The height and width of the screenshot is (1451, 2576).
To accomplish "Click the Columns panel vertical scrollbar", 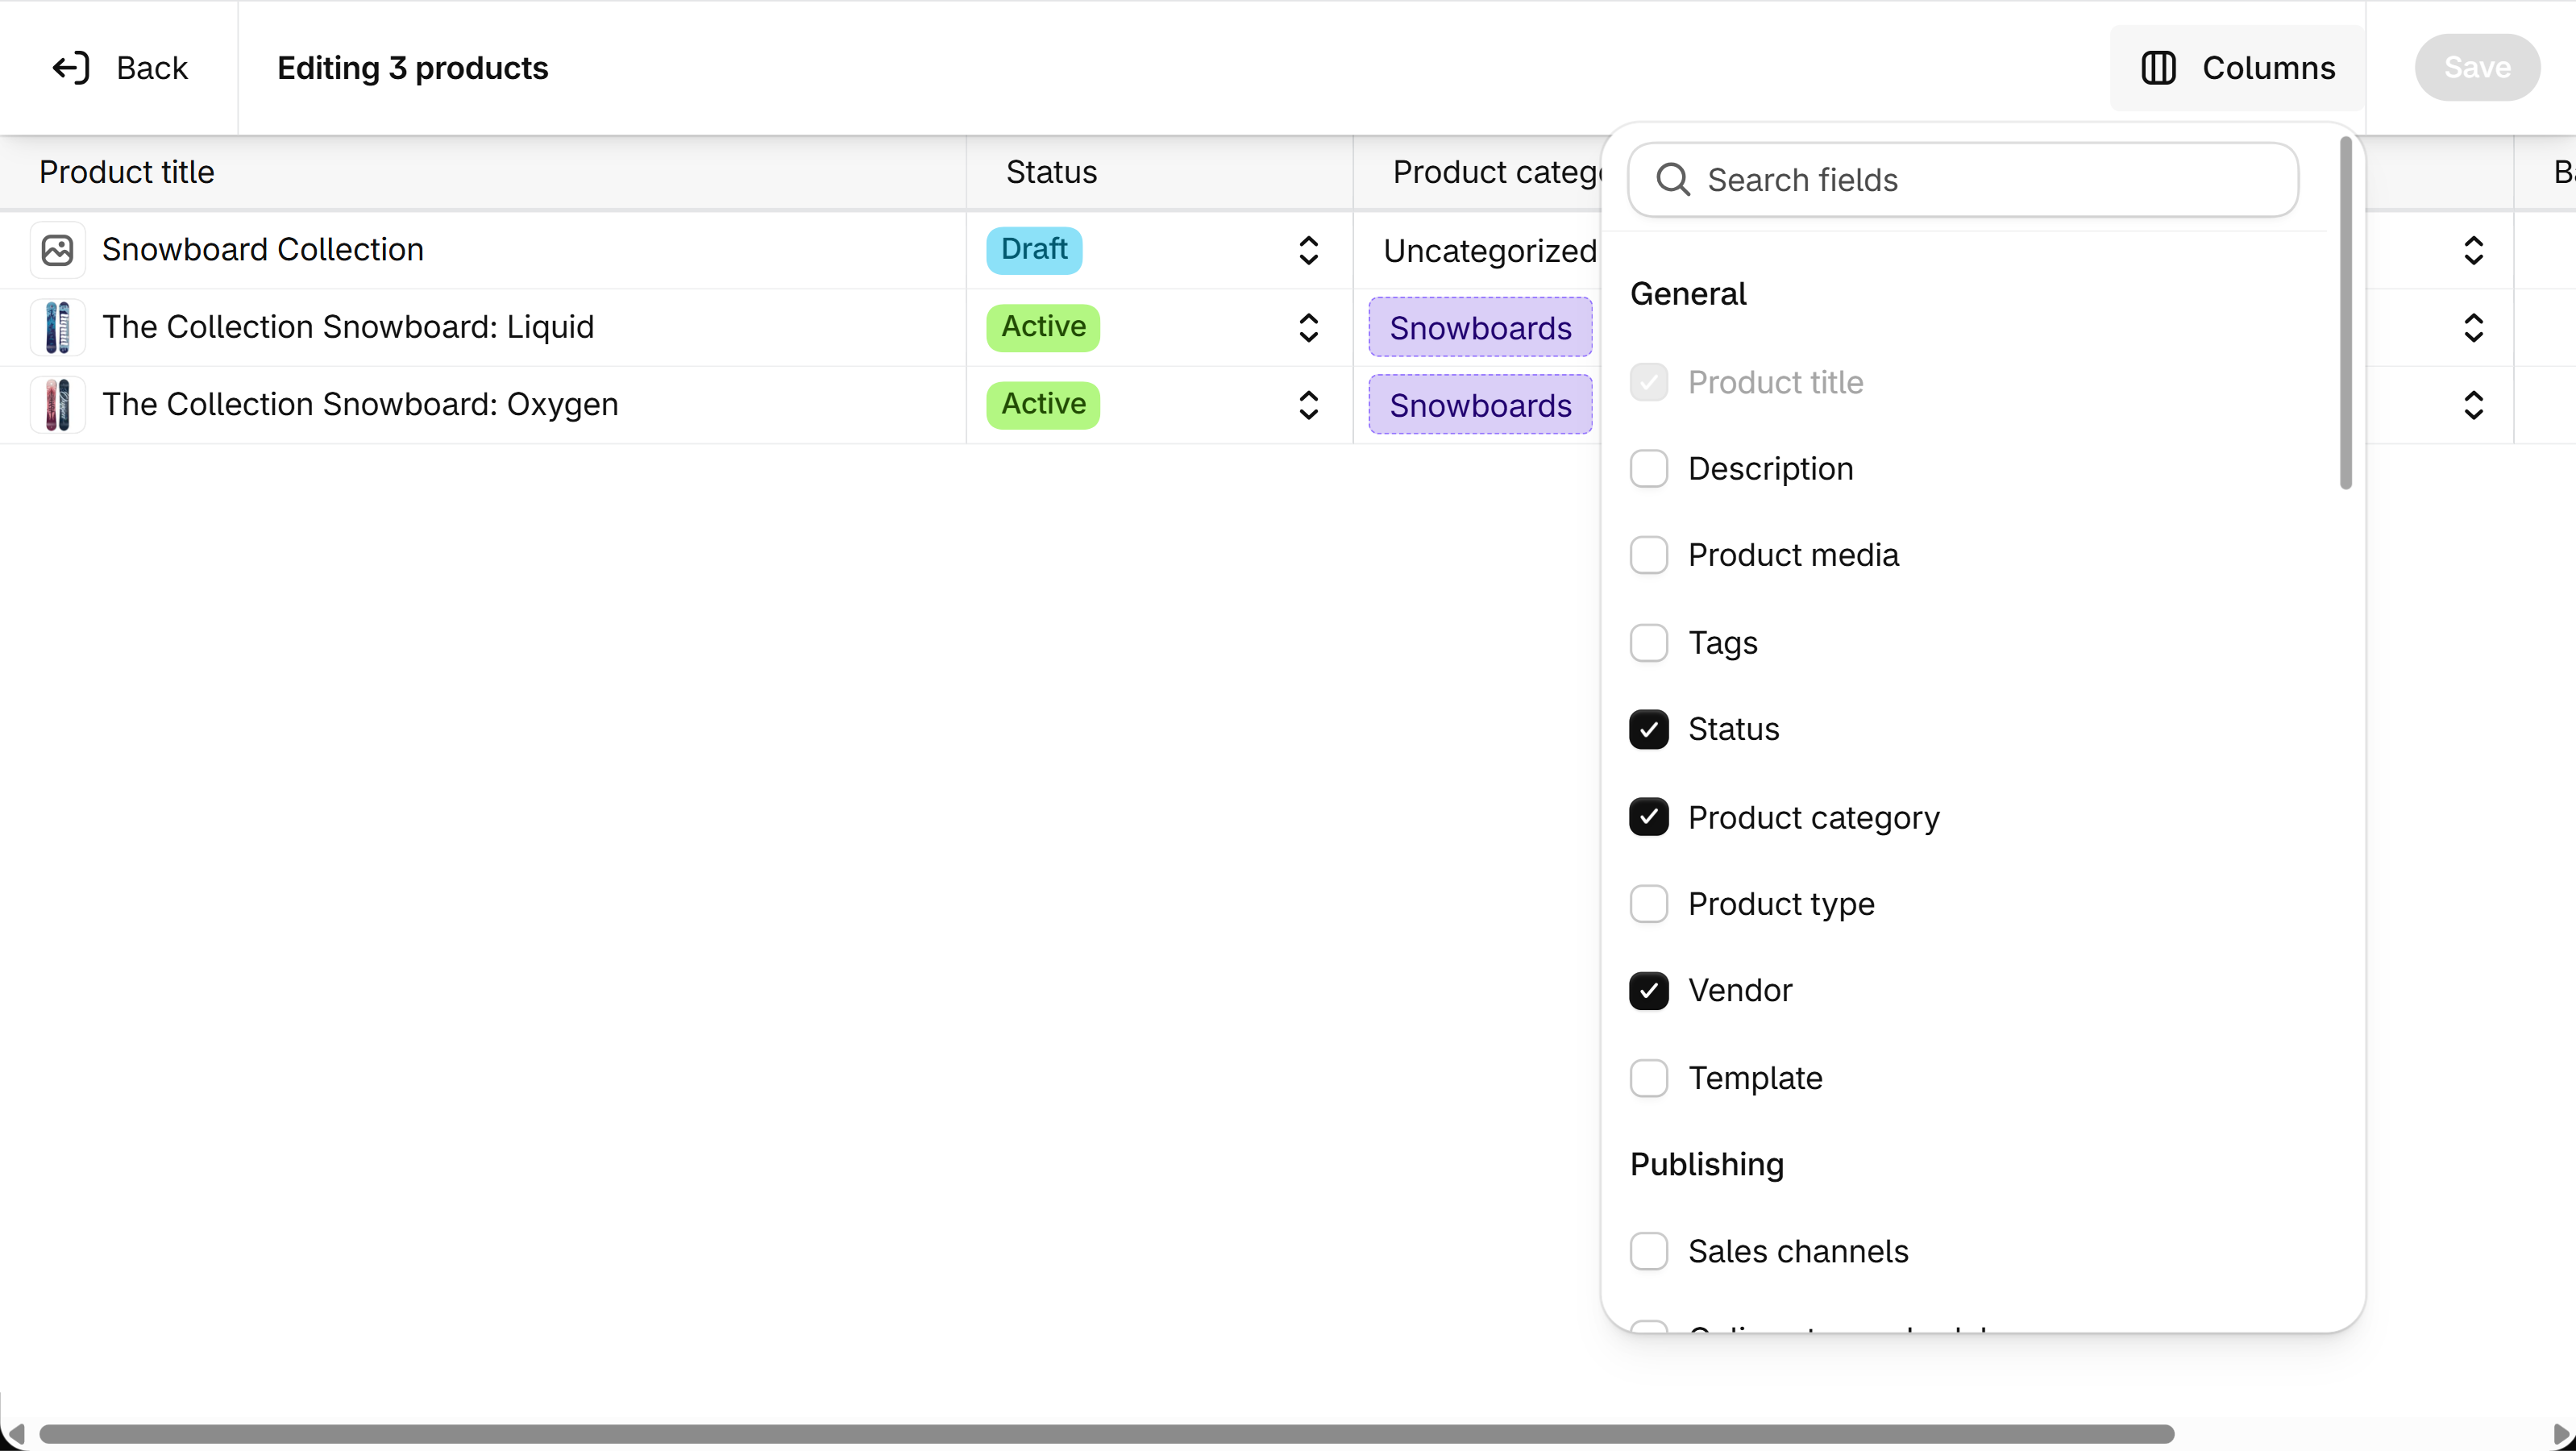I will click(2345, 313).
